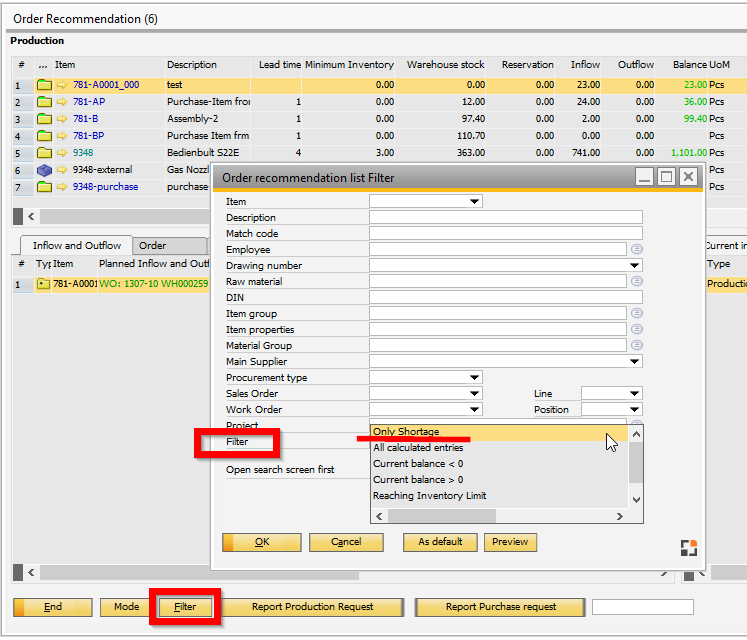Image resolution: width=747 pixels, height=640 pixels.
Task: Click the blue cube icon for 9348-external
Action: pyautogui.click(x=44, y=170)
